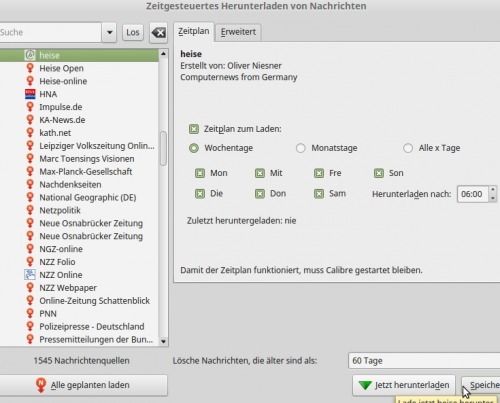Click the icon beside Marc Toensings Visionen
This screenshot has width=500, height=403.
(30, 159)
